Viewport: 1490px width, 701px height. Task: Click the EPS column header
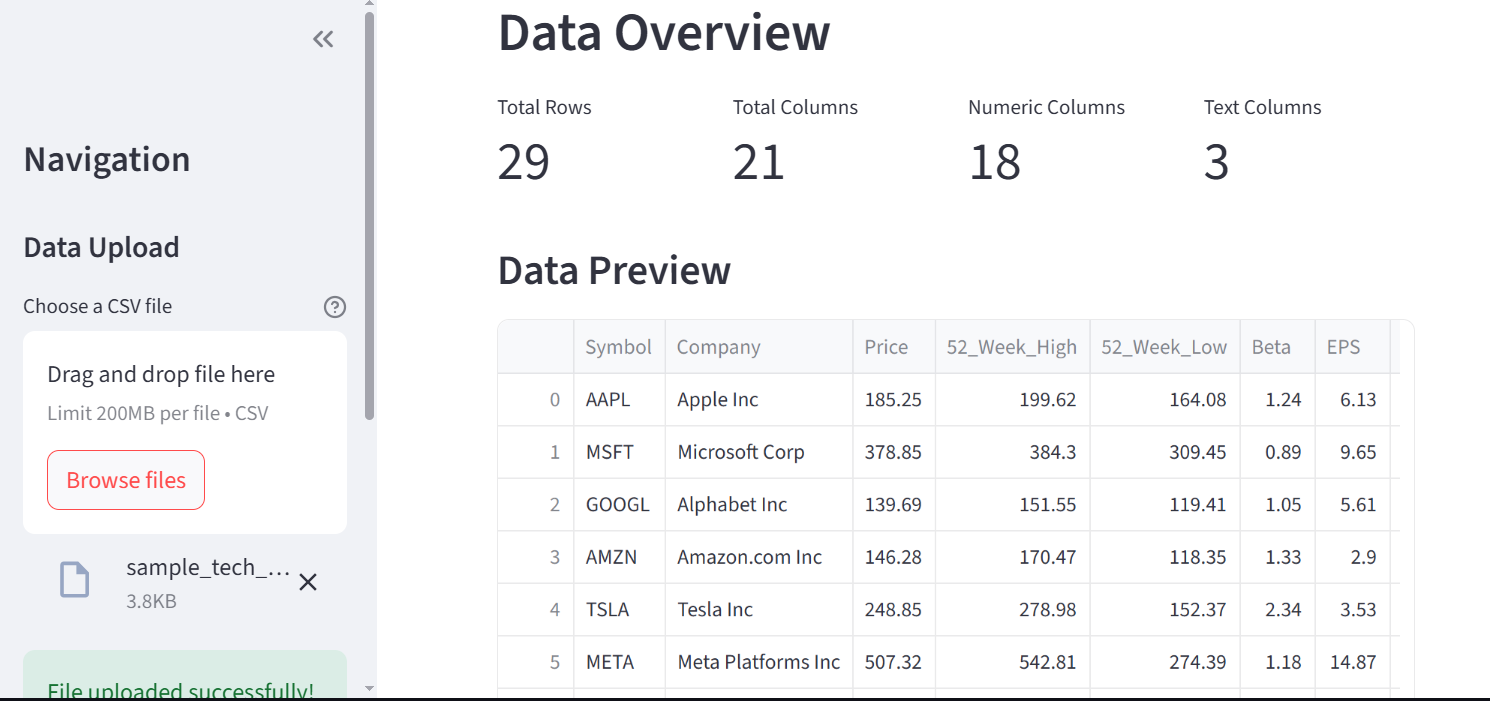click(x=1343, y=347)
